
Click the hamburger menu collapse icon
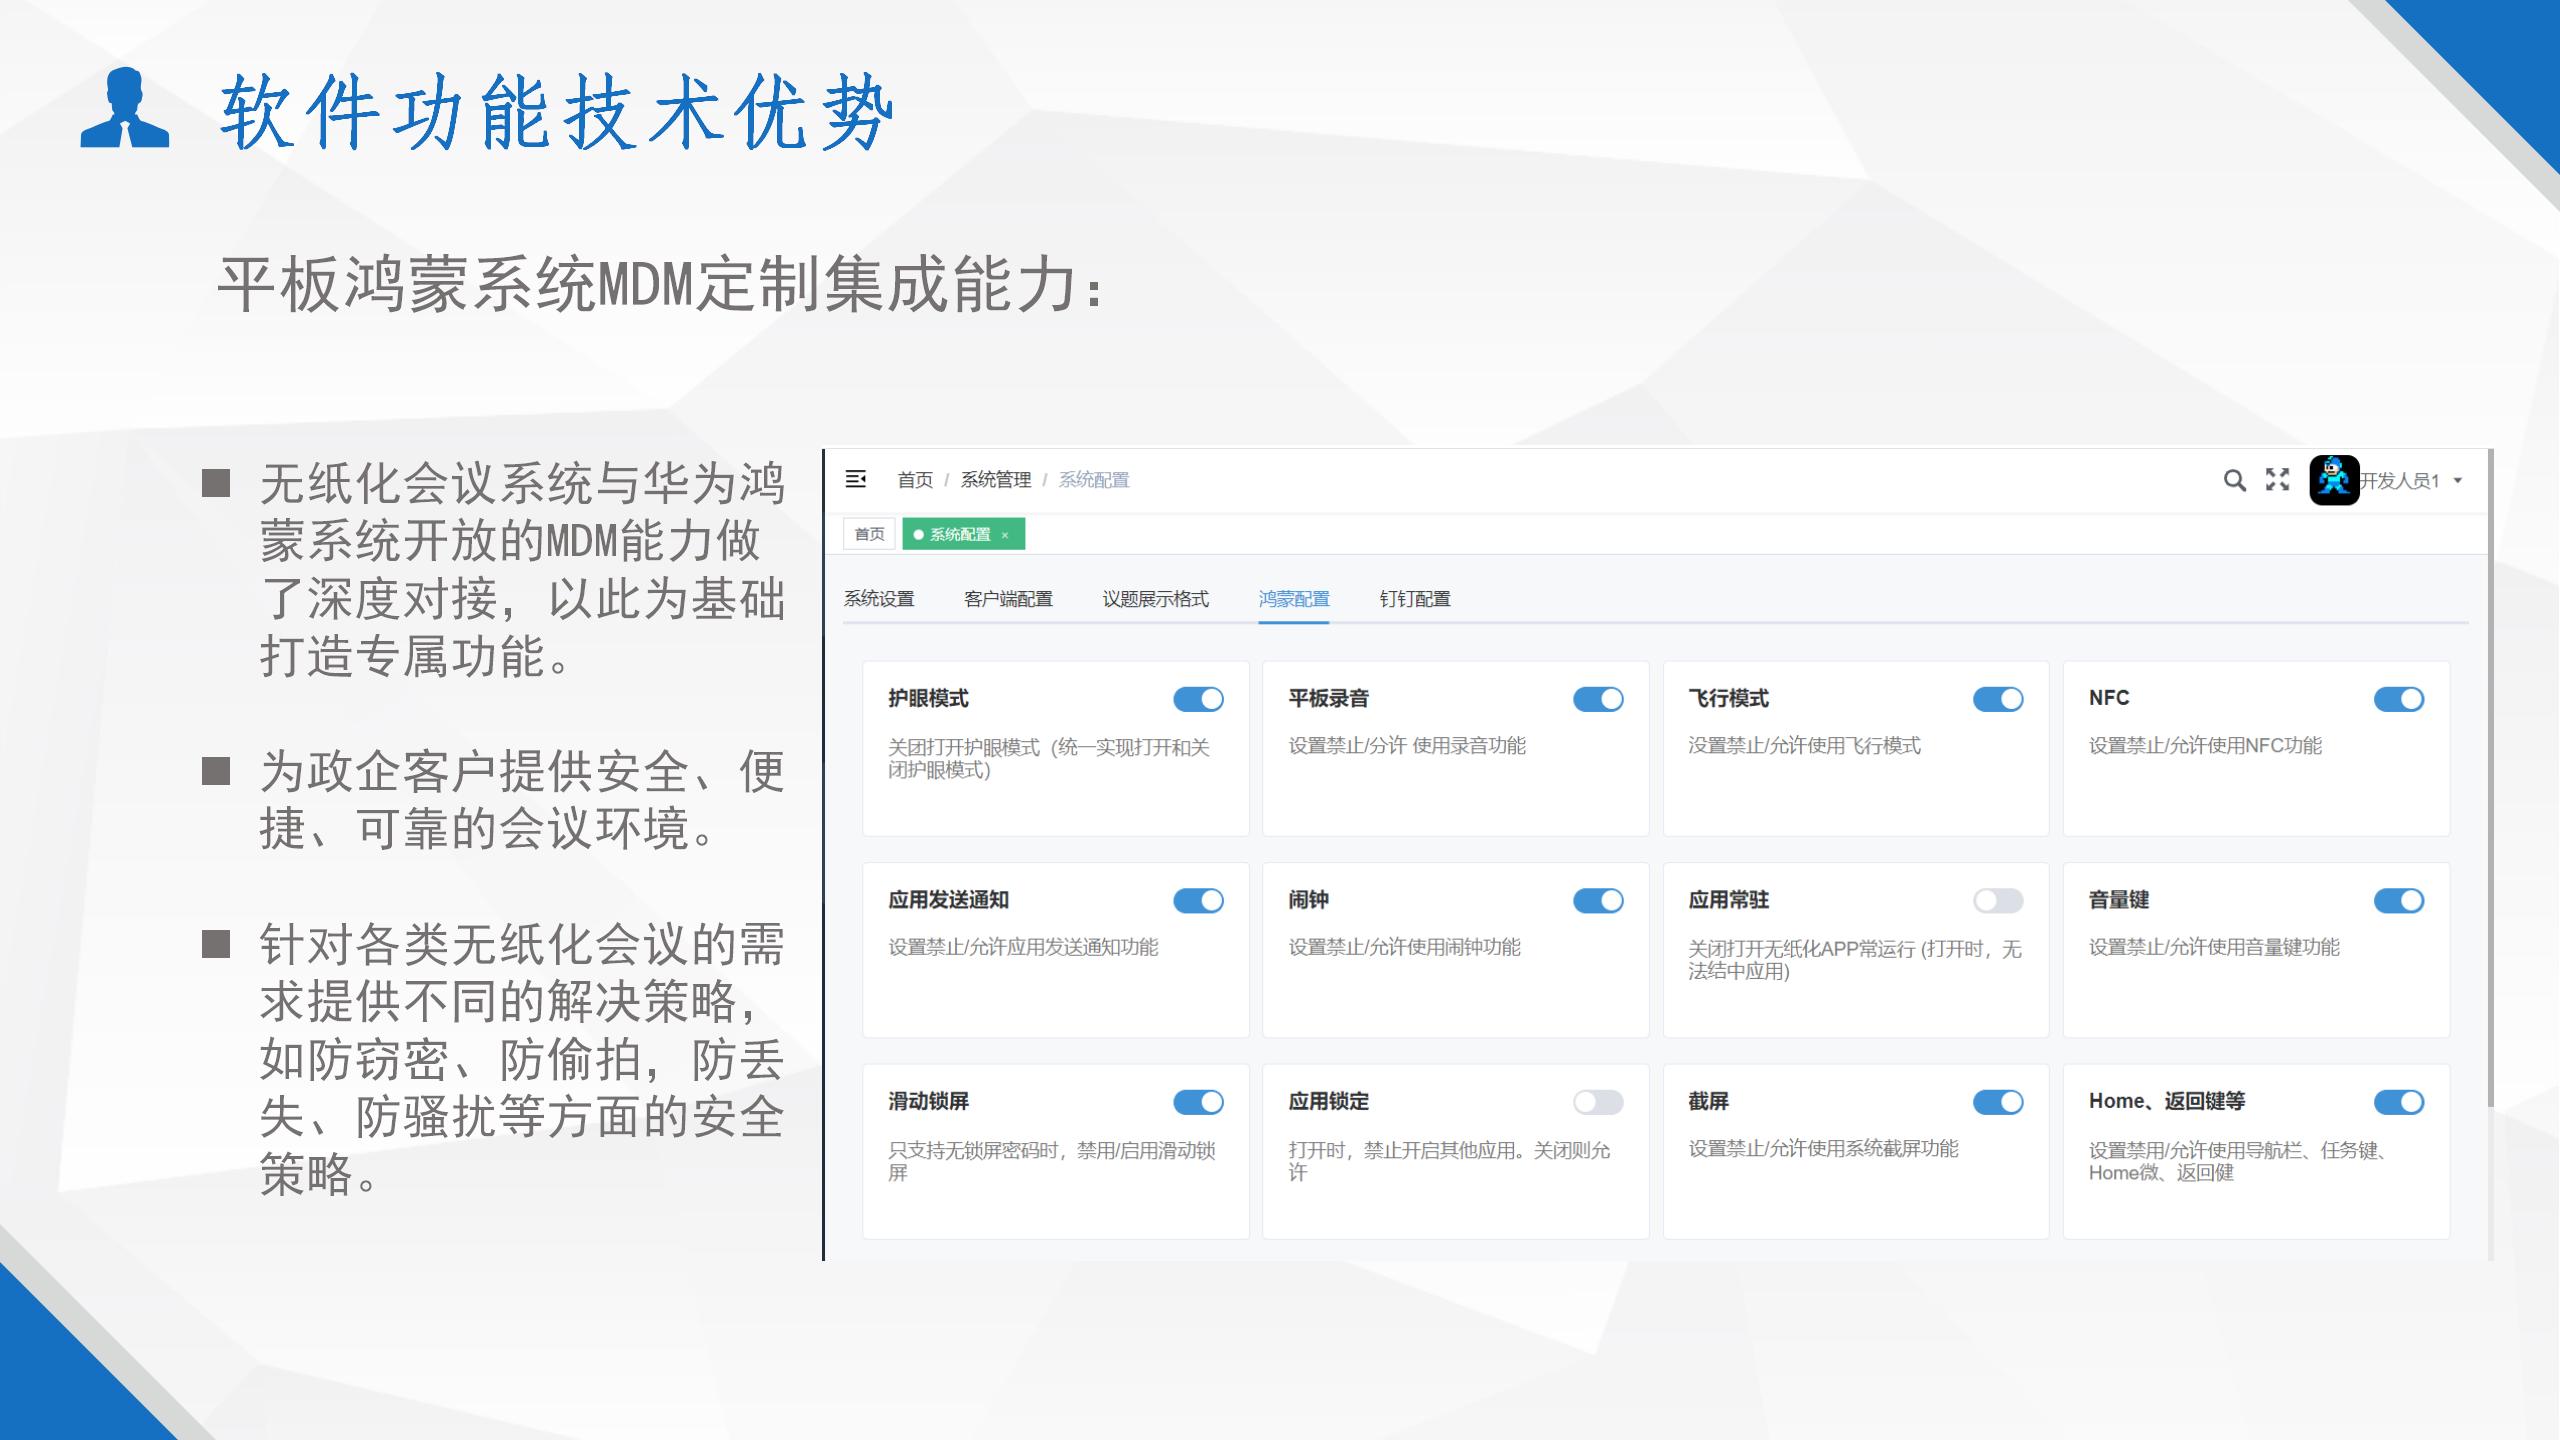(x=856, y=479)
